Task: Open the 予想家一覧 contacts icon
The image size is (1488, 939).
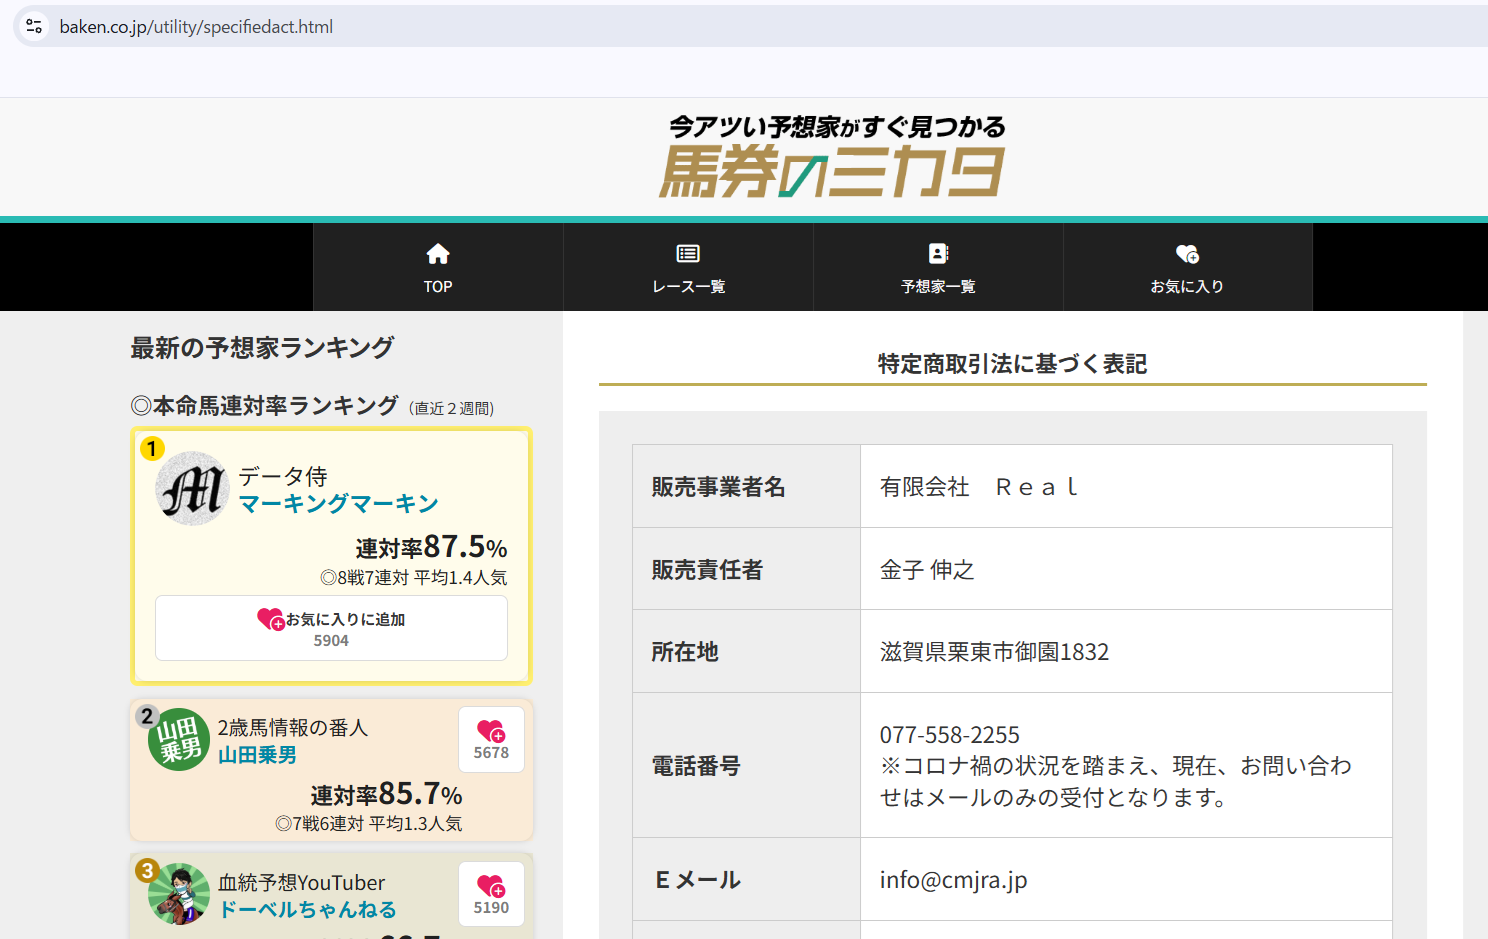Action: [938, 254]
